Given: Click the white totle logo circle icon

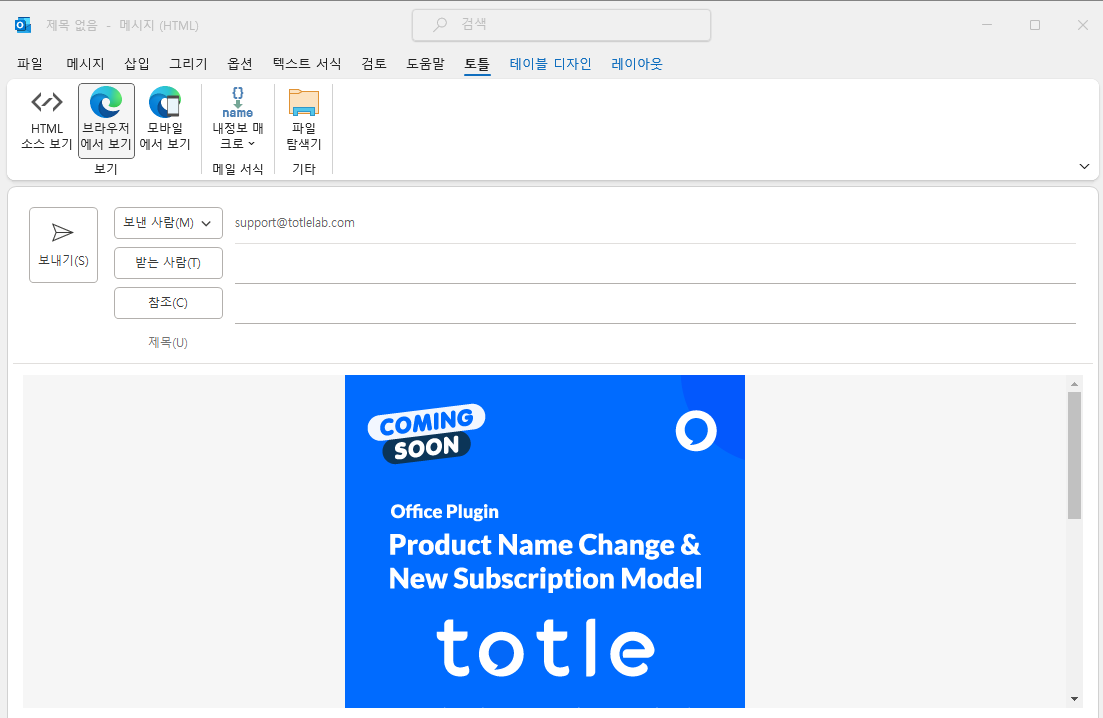Looking at the screenshot, I should click(696, 430).
